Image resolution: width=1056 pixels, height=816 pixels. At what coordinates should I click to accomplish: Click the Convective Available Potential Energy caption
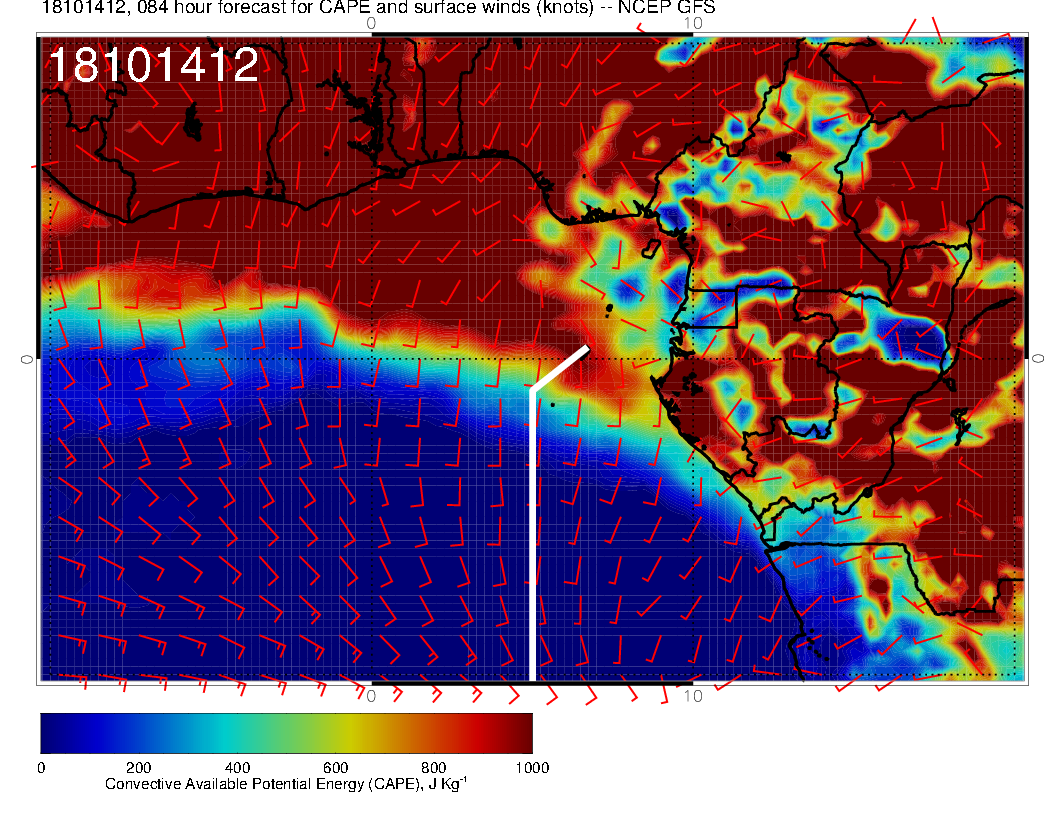(x=285, y=785)
